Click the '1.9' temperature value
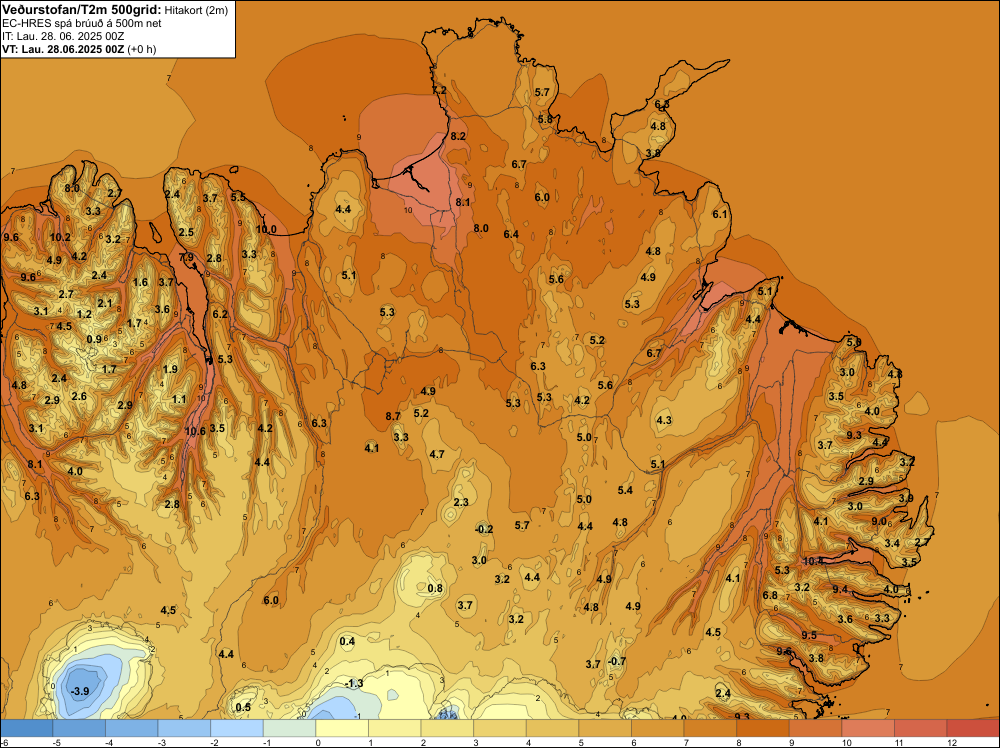Screen dimensions: 1000x748 tap(170, 369)
